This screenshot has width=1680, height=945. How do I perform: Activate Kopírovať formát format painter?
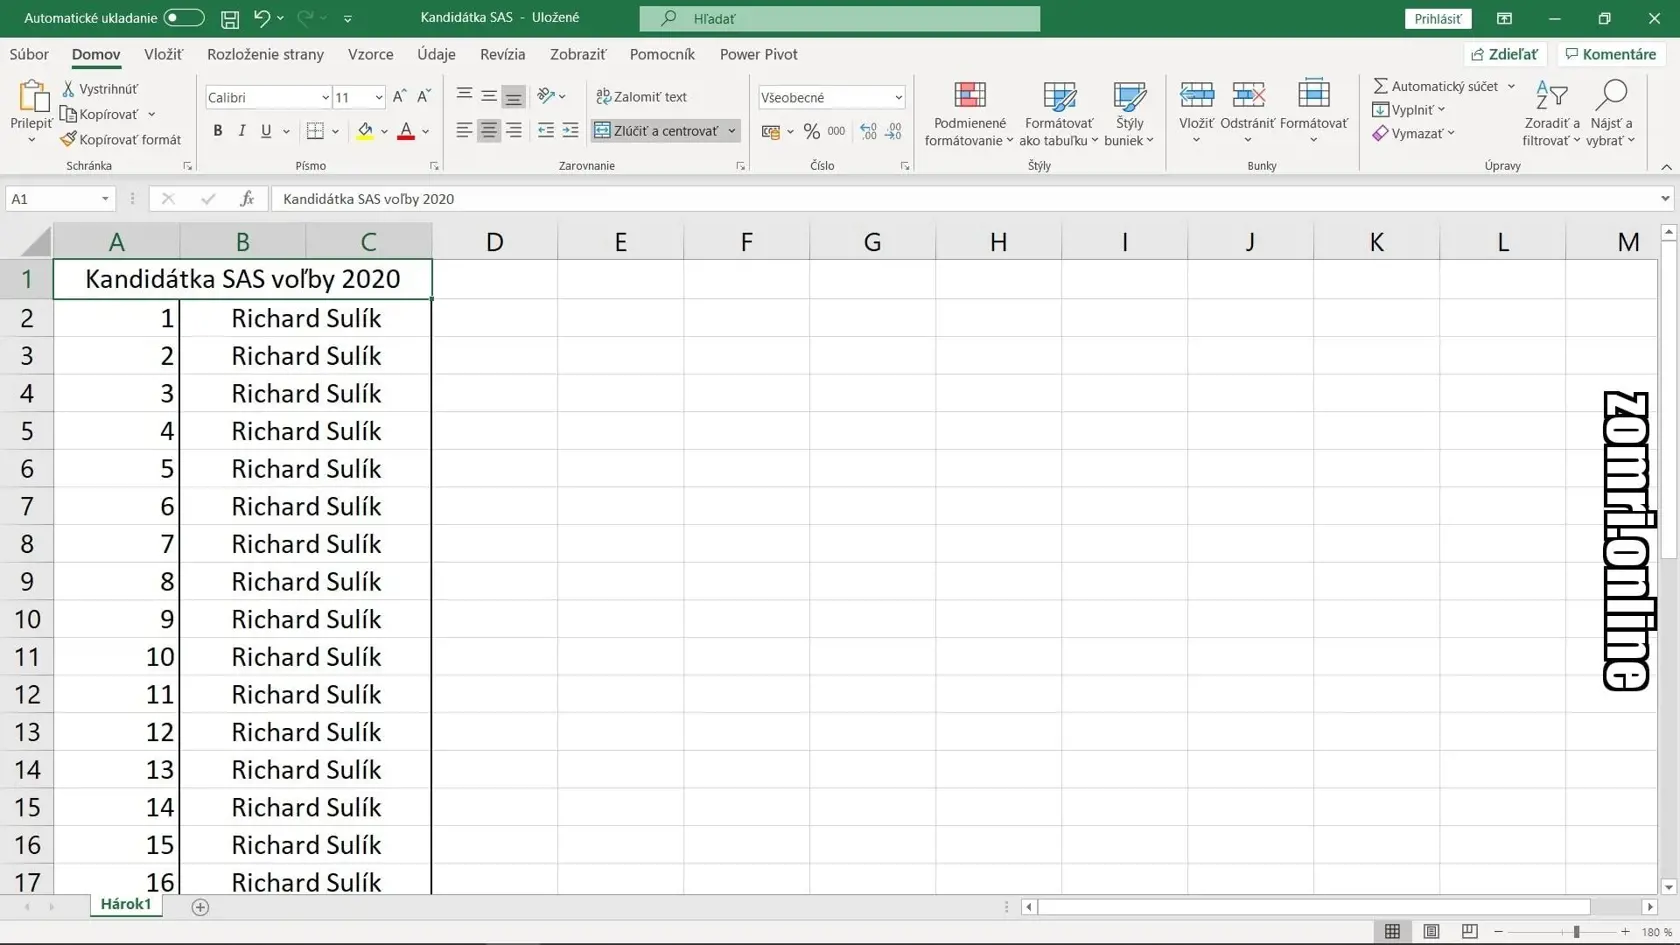point(121,140)
